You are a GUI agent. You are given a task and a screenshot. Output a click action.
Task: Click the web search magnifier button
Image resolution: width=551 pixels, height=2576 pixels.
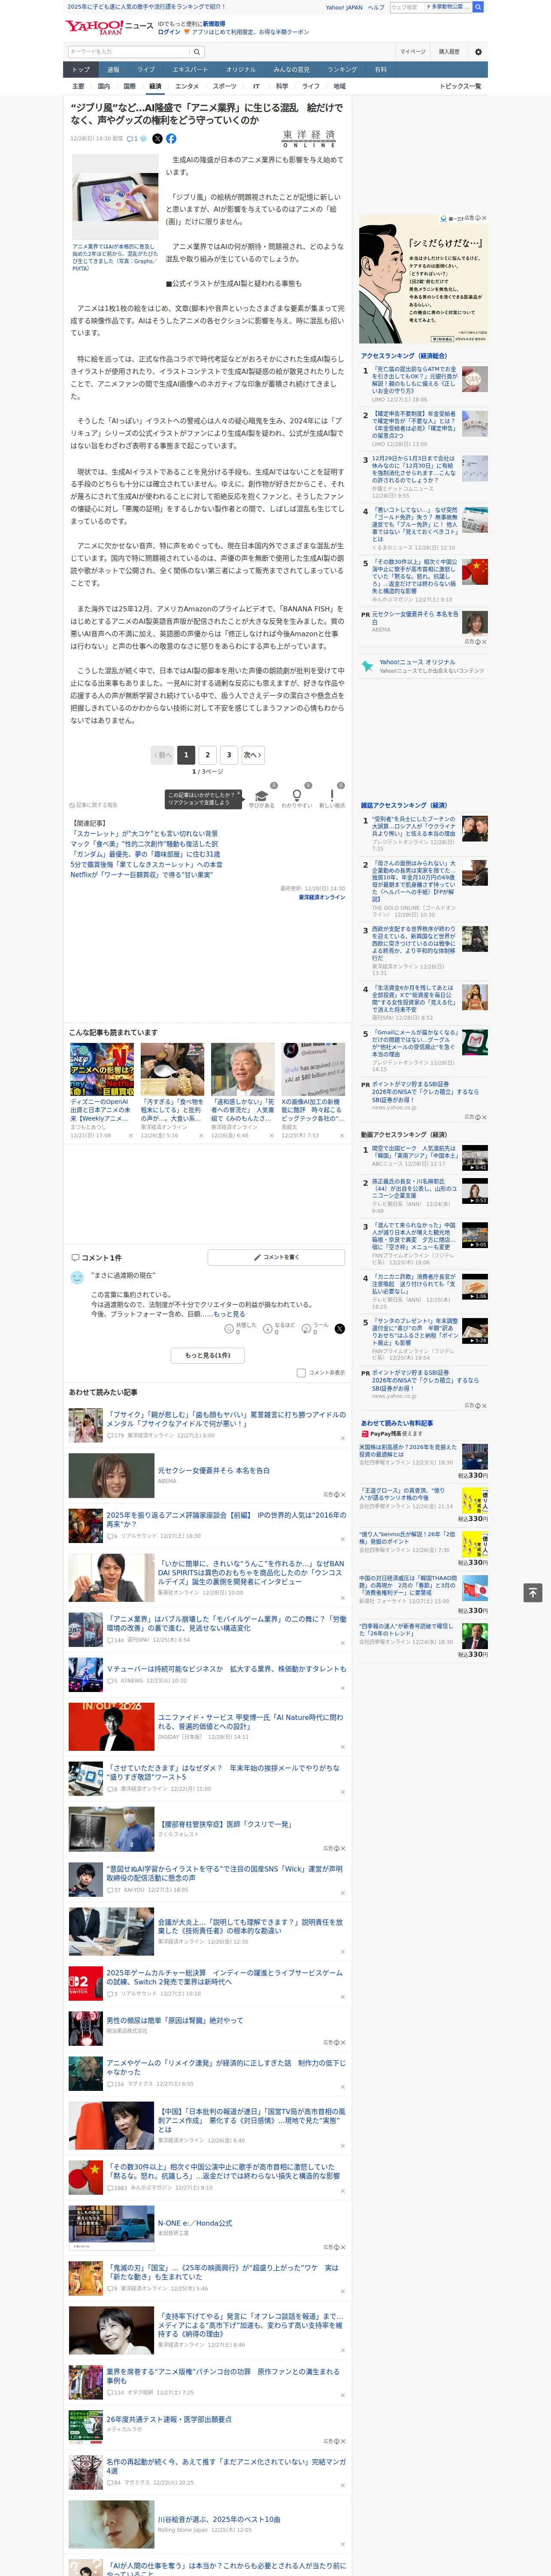478,7
